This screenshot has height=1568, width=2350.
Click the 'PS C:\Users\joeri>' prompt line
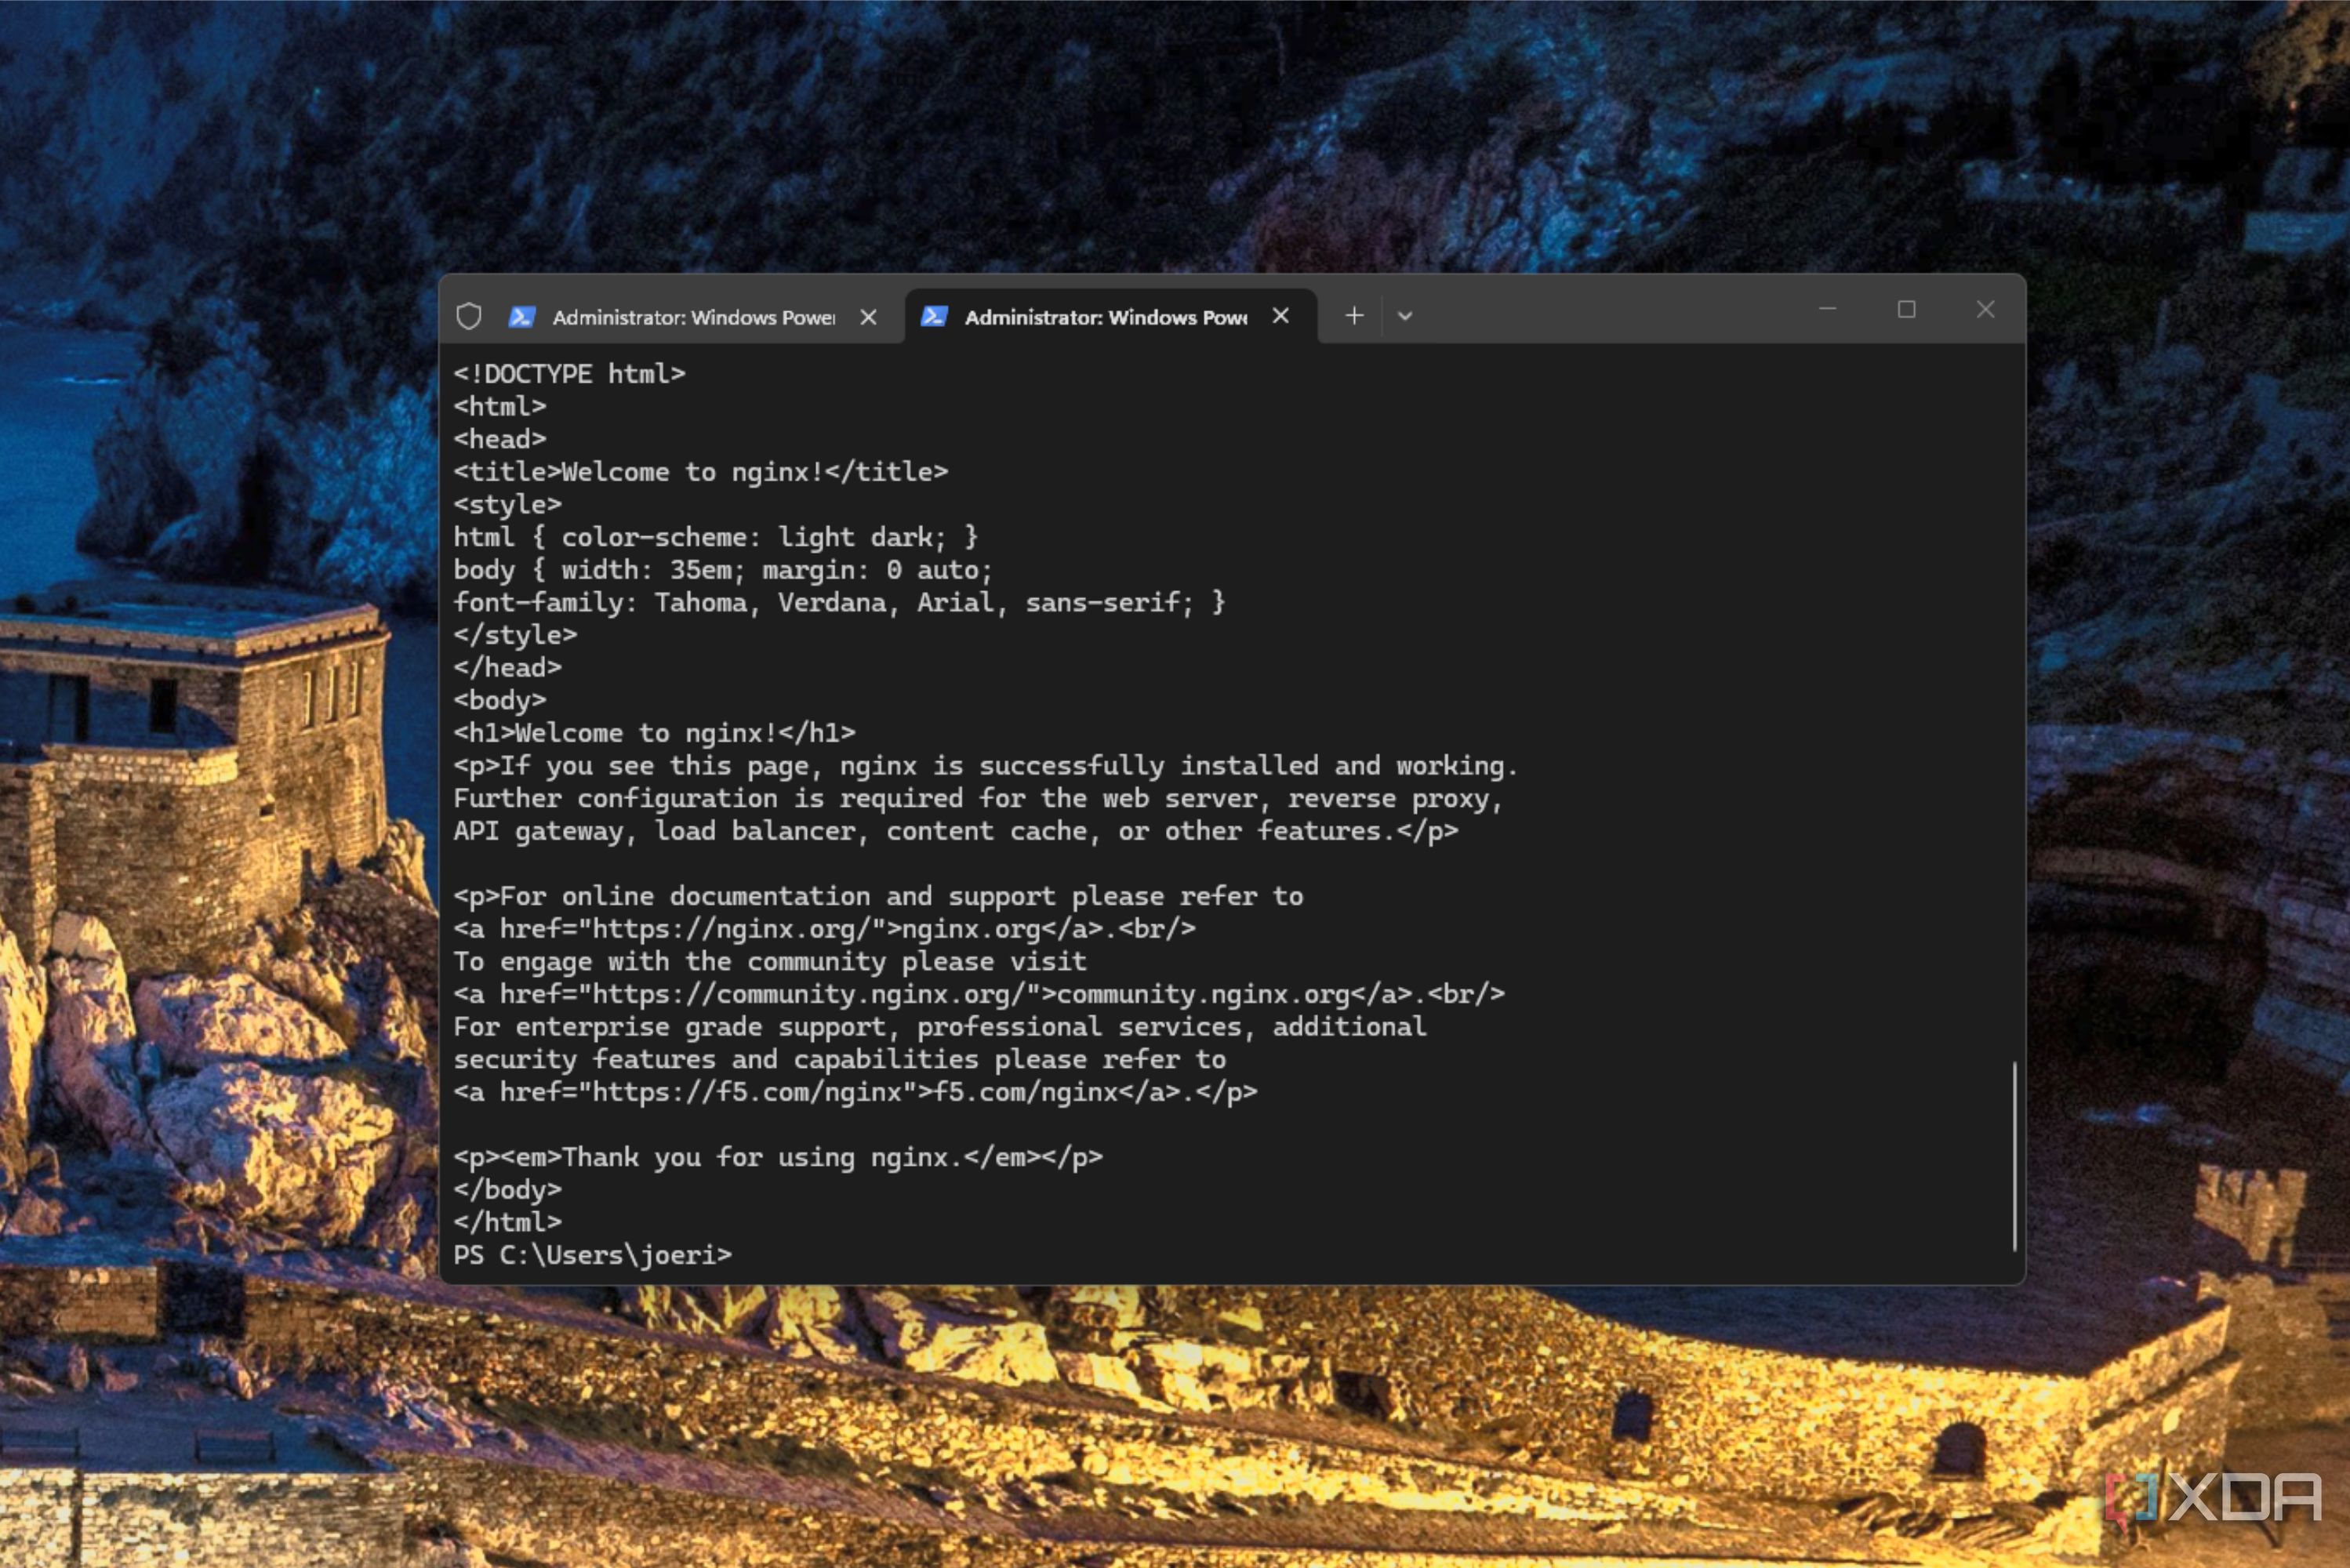pos(592,1255)
